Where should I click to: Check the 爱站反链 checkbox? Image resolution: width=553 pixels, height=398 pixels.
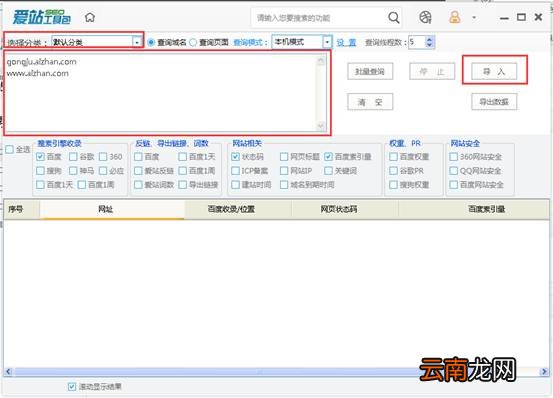pyautogui.click(x=138, y=171)
